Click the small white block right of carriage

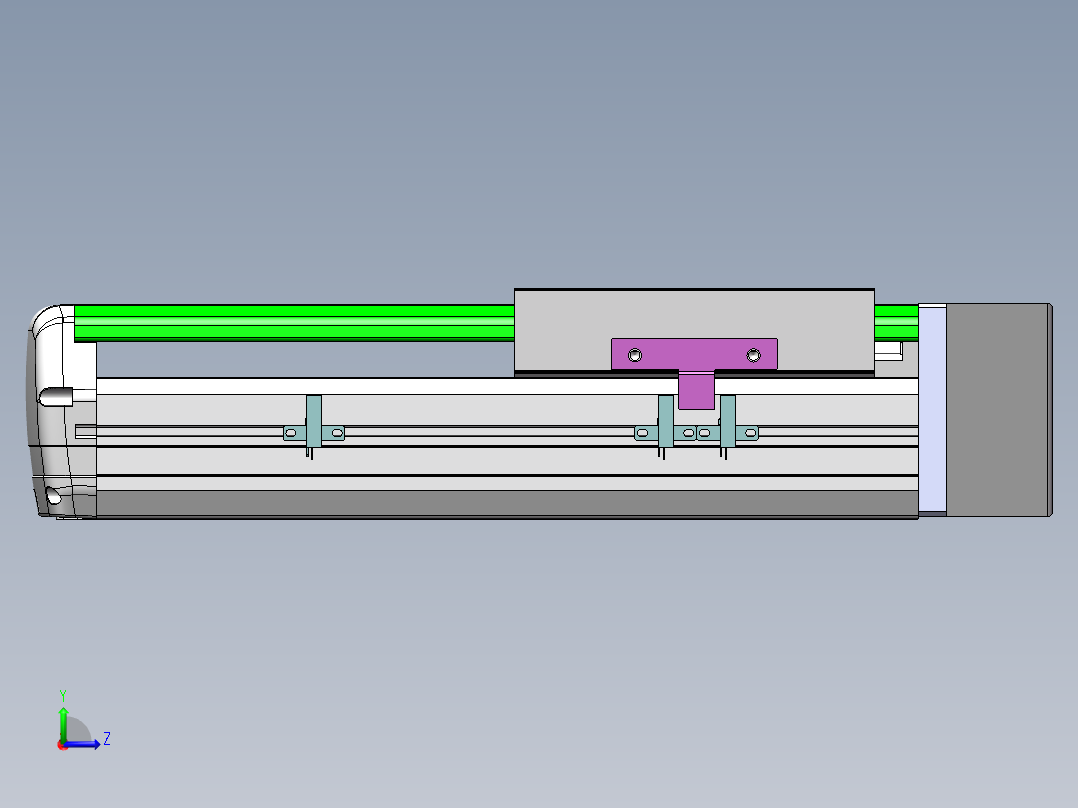(888, 351)
